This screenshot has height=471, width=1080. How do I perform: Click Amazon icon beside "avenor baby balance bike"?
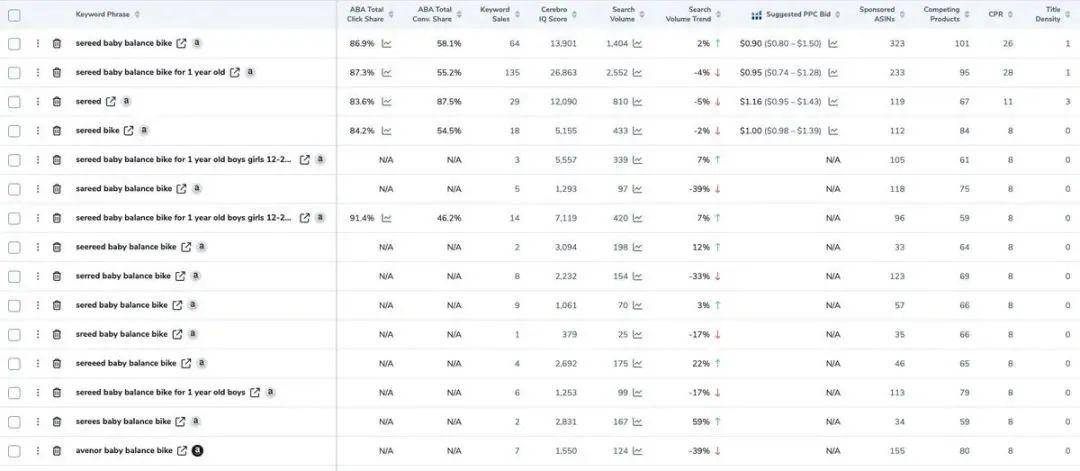197,451
